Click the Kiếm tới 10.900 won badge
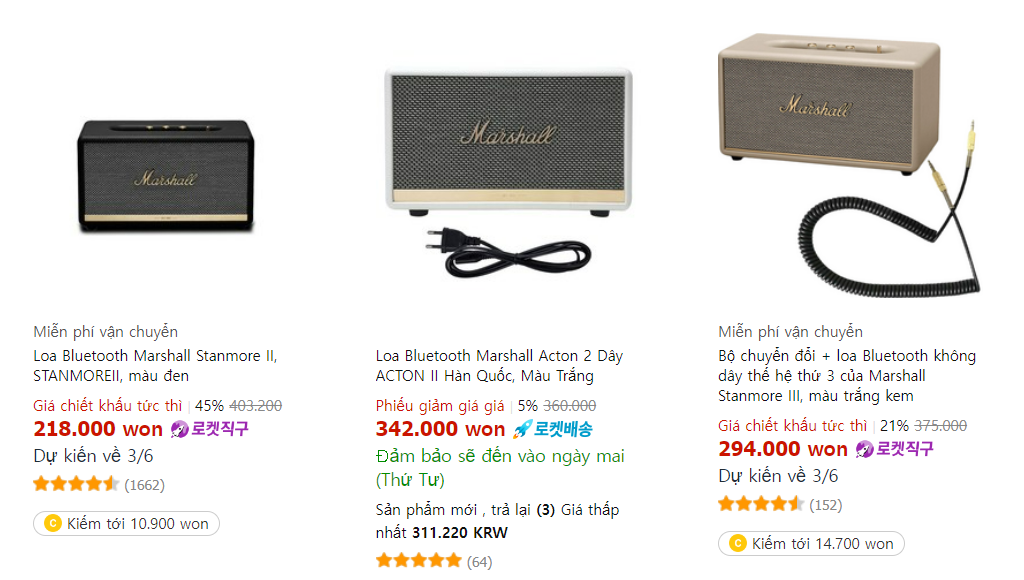This screenshot has height=580, width=1024. (x=127, y=524)
